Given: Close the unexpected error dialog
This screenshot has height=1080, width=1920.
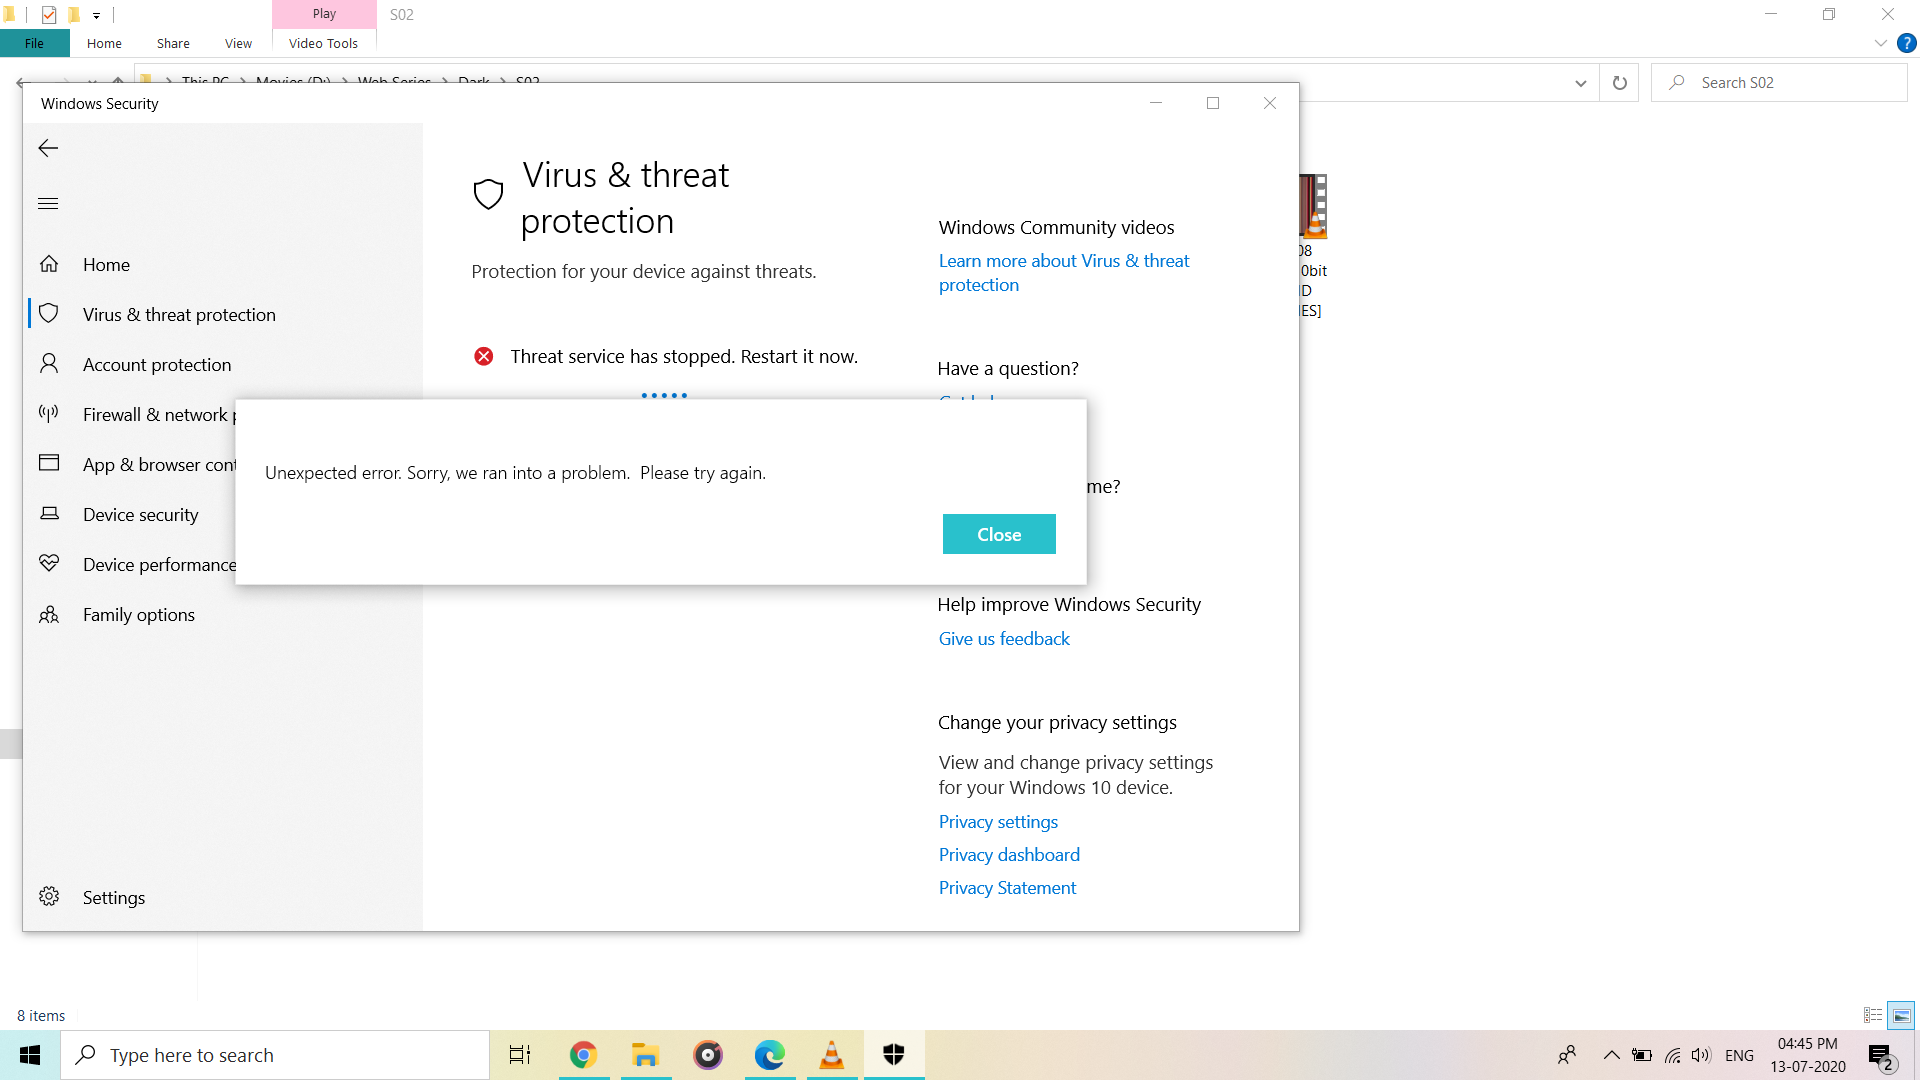Looking at the screenshot, I should click(998, 534).
